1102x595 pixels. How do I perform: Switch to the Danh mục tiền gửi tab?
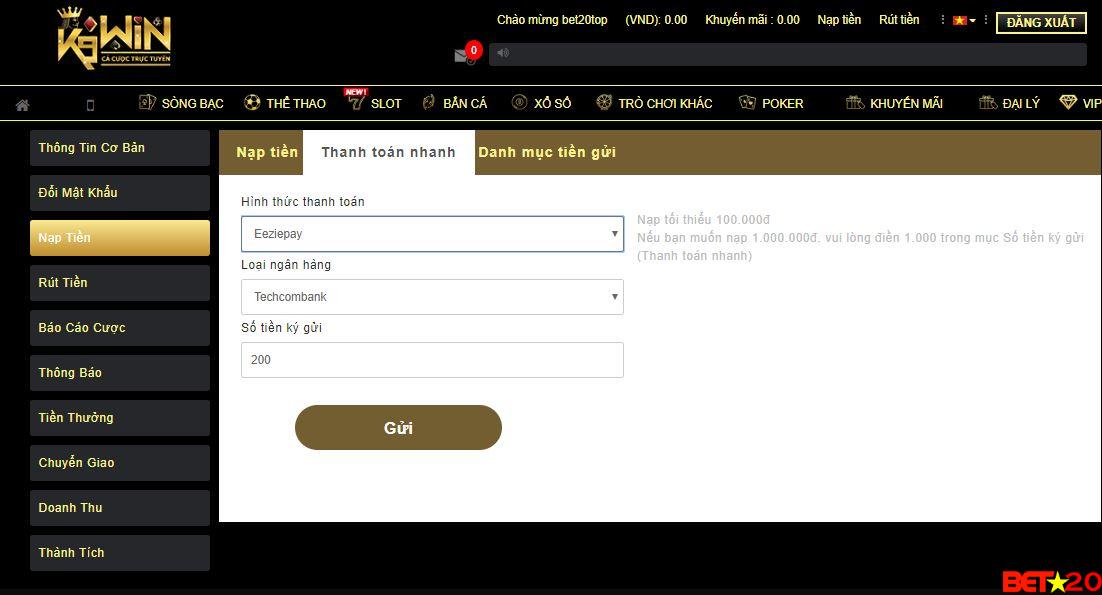pos(547,152)
